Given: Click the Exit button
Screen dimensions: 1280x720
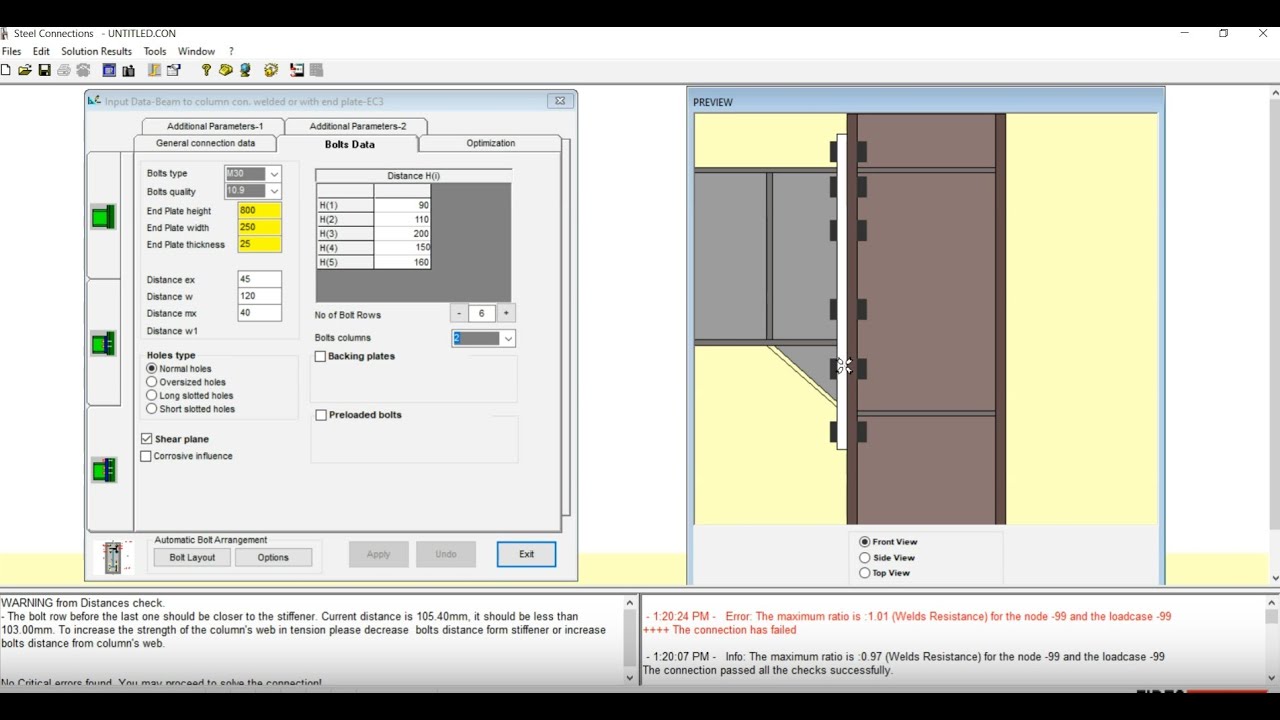Looking at the screenshot, I should 526,554.
